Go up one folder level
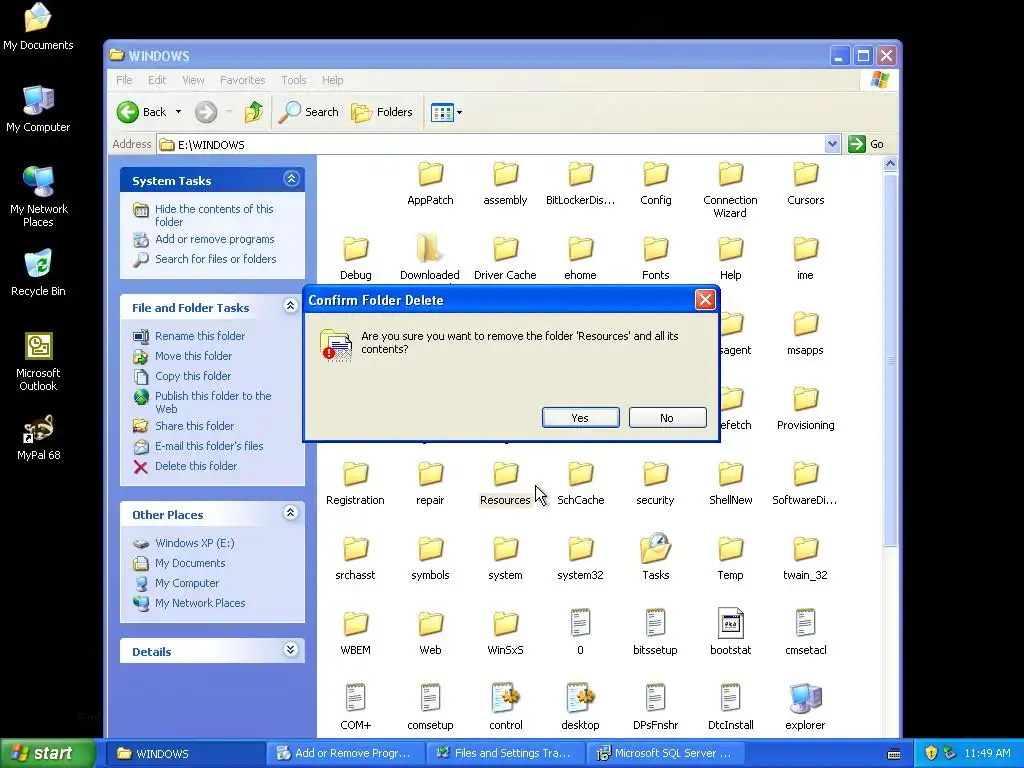This screenshot has width=1024, height=768. point(253,112)
